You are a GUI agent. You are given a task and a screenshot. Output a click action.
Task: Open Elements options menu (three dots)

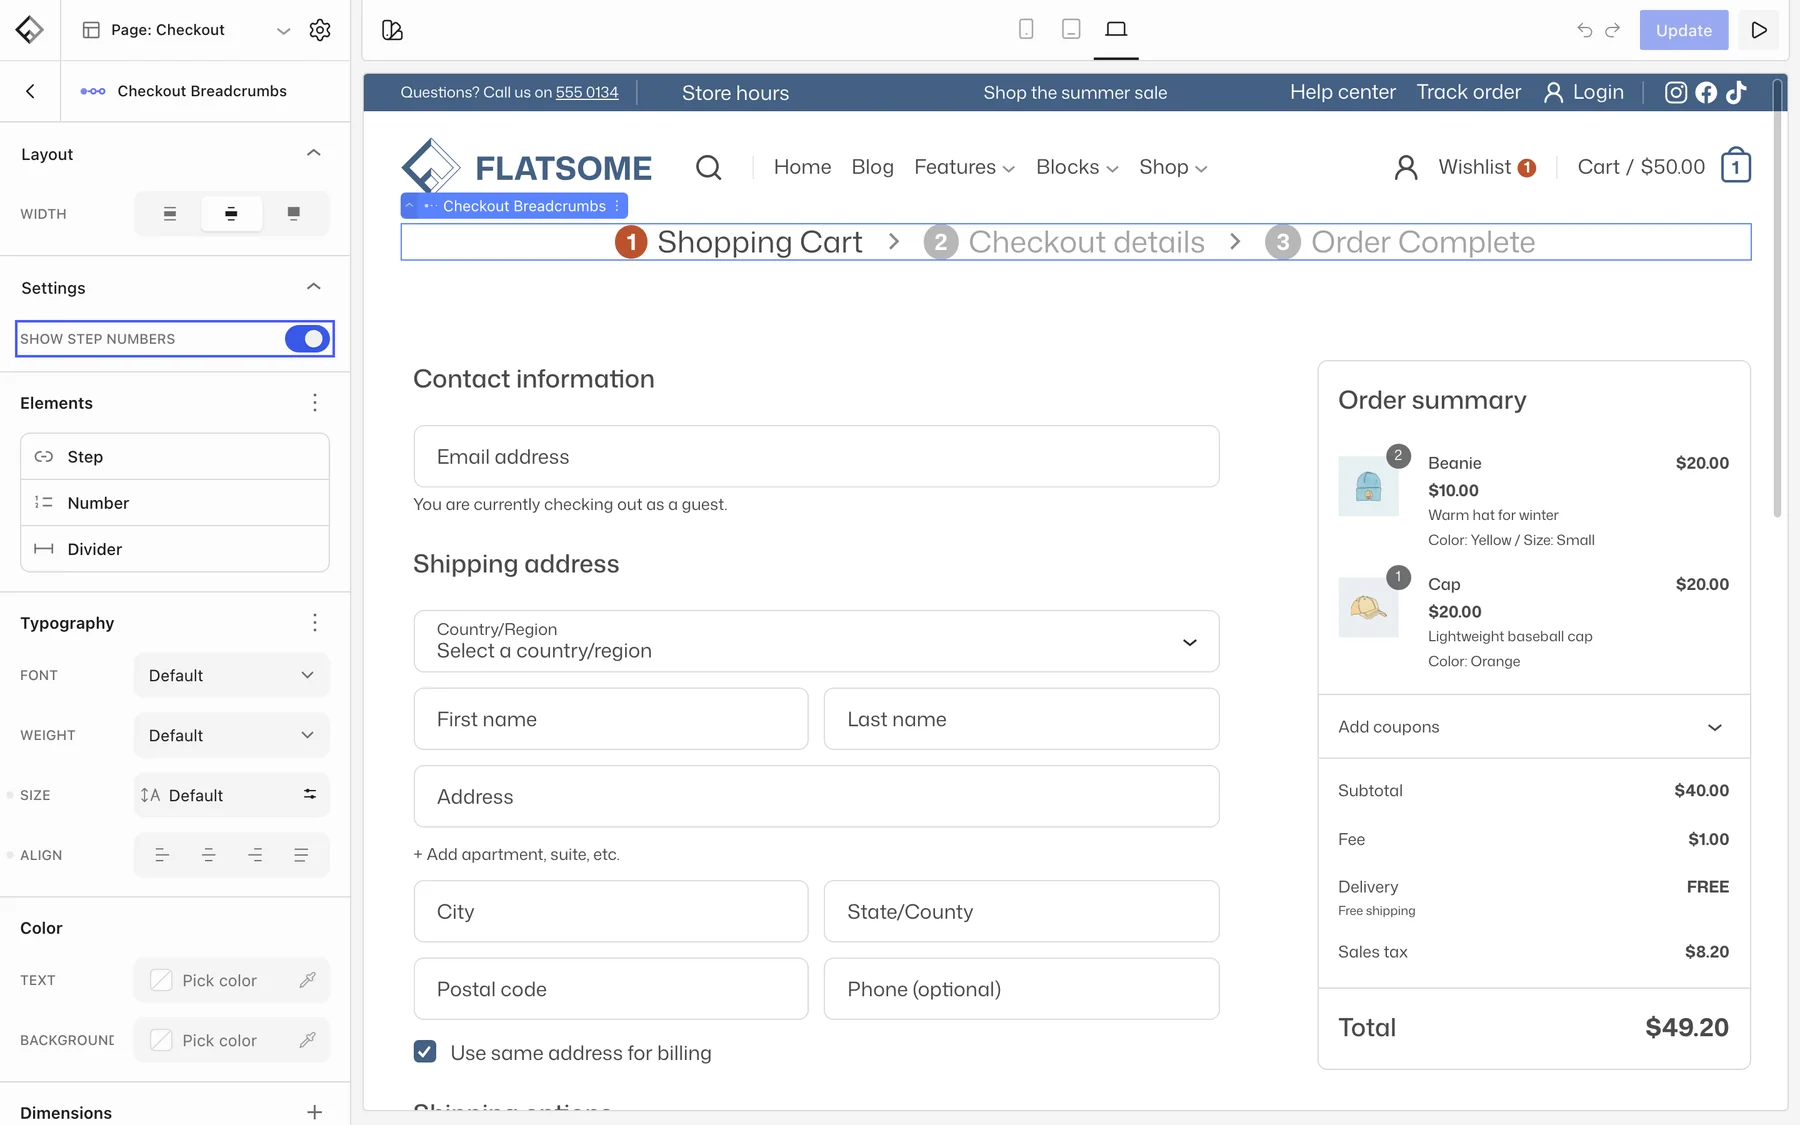coord(315,402)
